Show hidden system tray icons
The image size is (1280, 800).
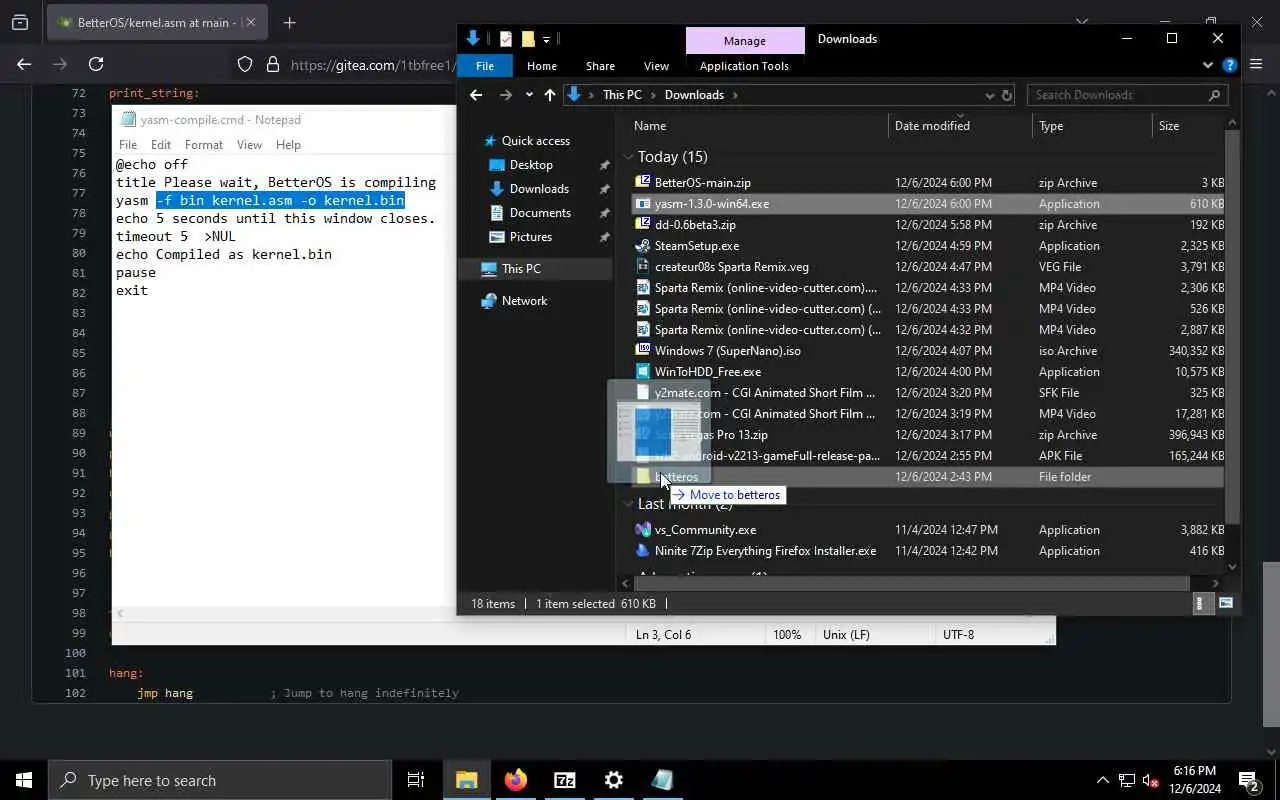click(x=1103, y=781)
